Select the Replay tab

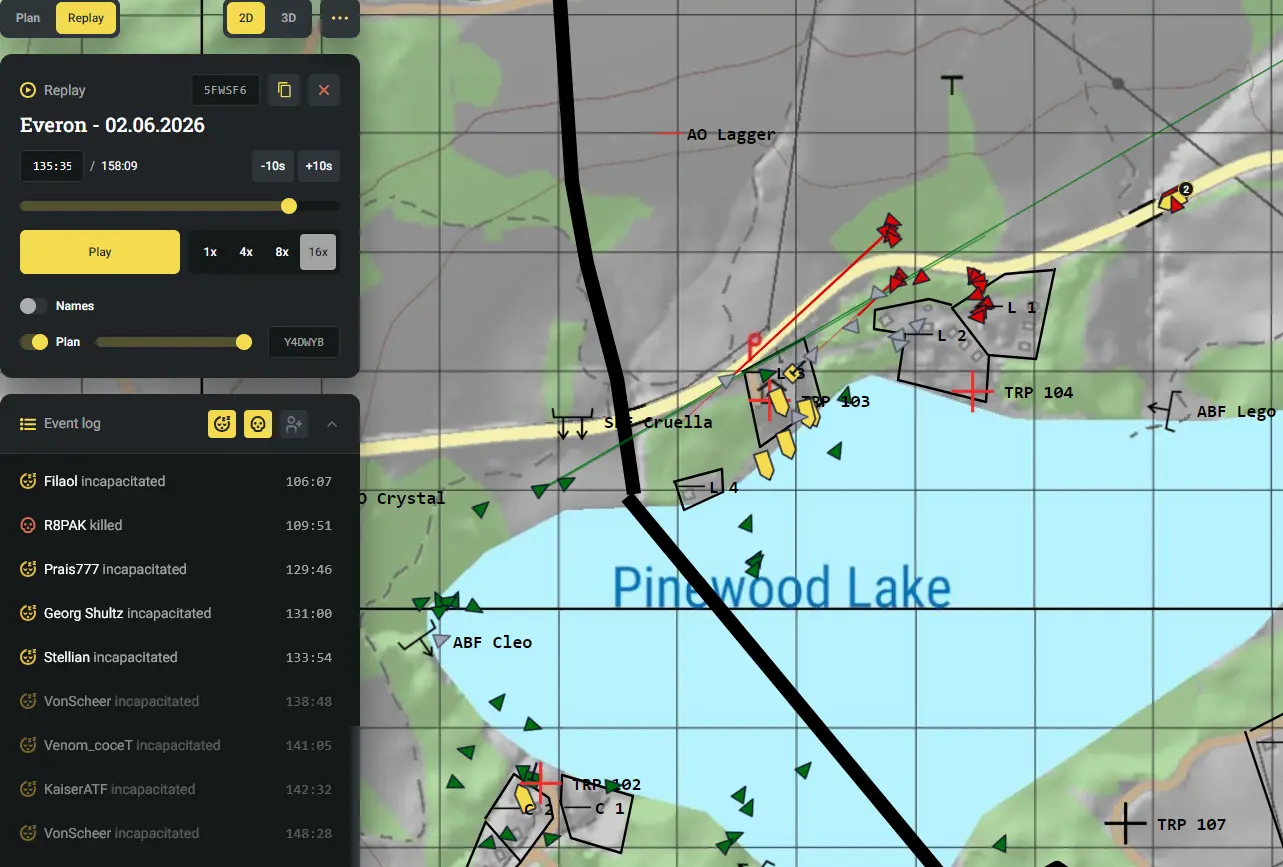(86, 18)
